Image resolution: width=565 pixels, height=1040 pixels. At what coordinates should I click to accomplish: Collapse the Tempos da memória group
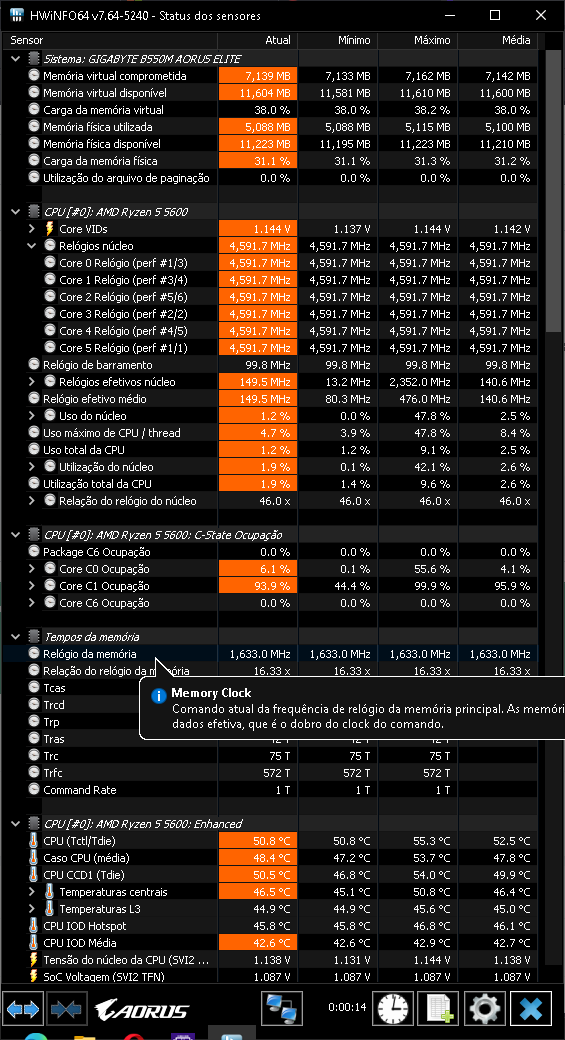click(15, 637)
